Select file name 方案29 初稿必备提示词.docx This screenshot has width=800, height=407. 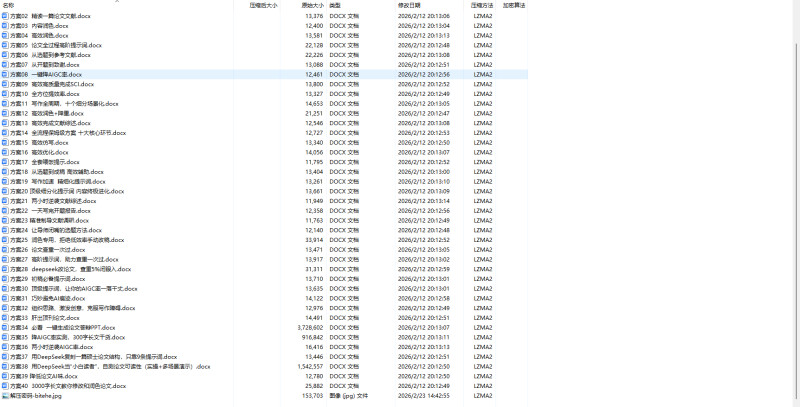(x=48, y=279)
